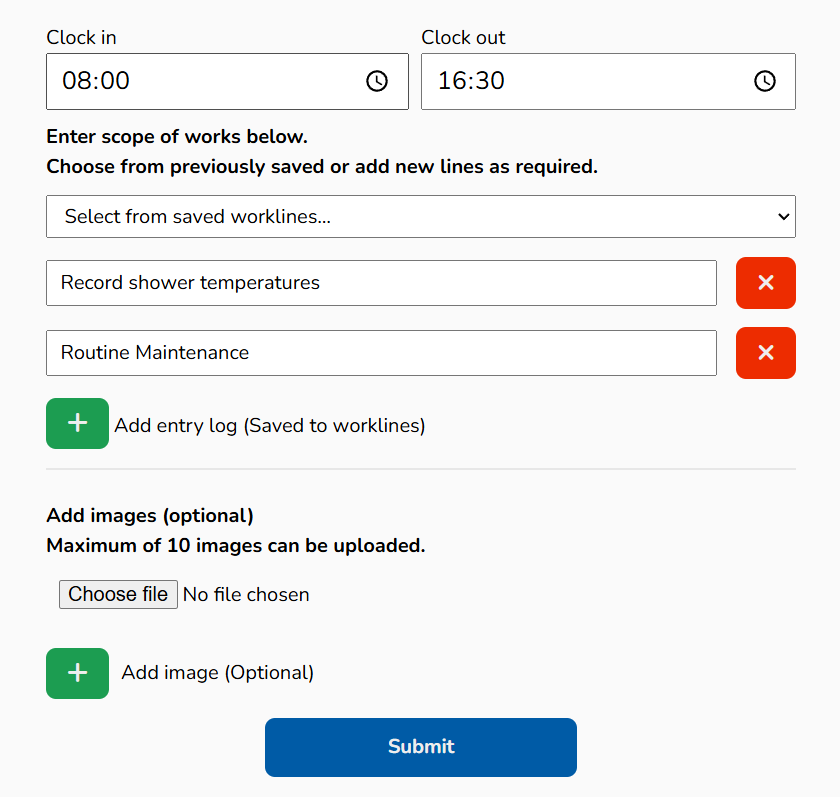
Task: Open the Clock out time picker icon
Action: [765, 81]
